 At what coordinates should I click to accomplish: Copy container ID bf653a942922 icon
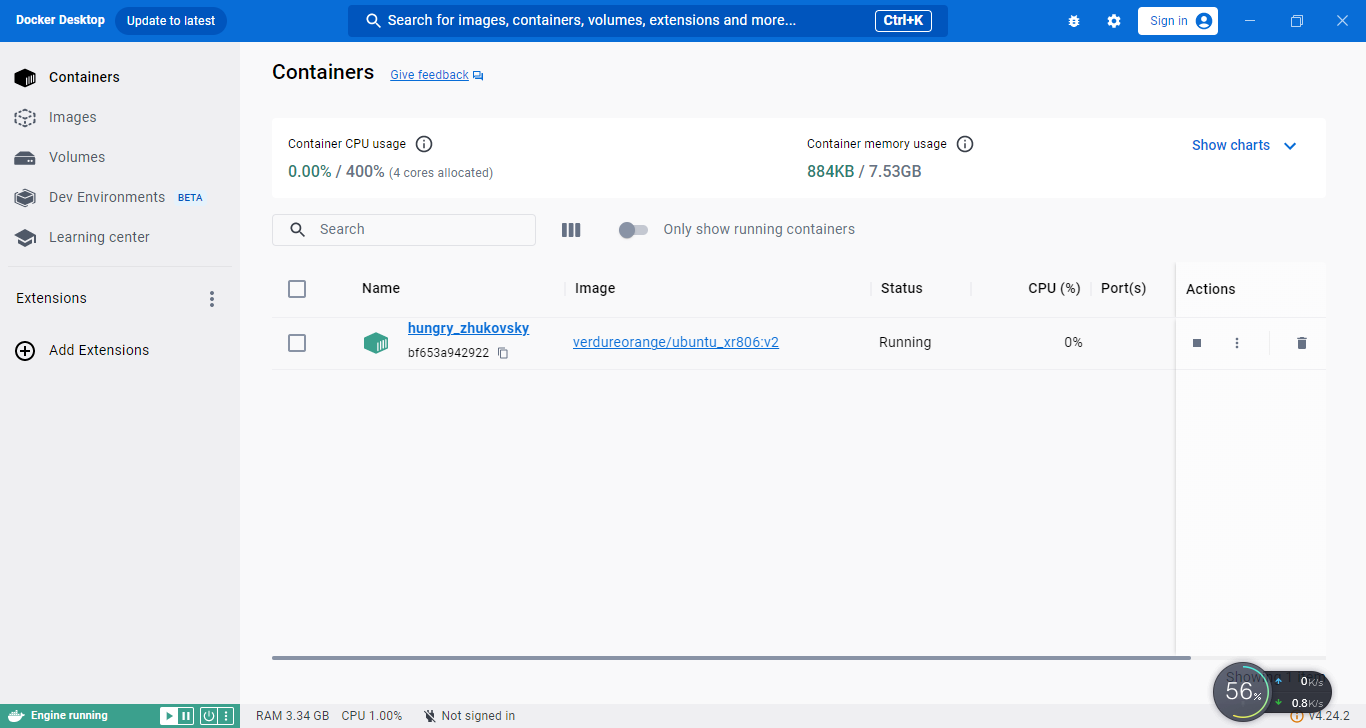tap(503, 353)
